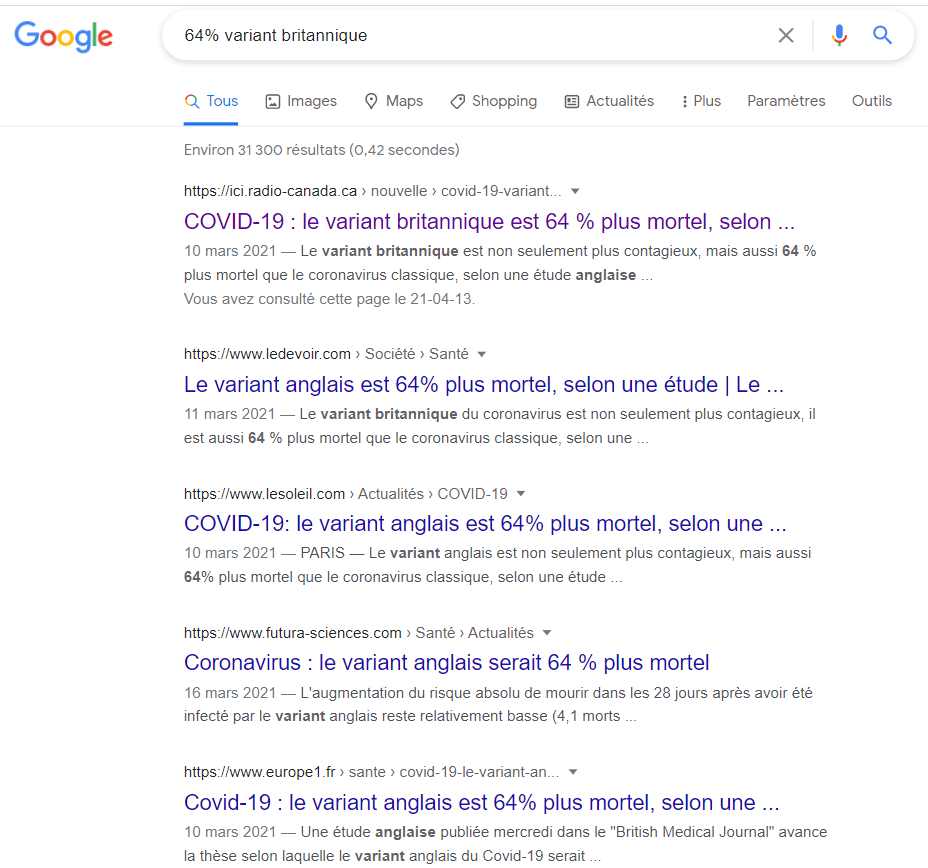Screen dimensions: 928x868
Task: Open the Images search tab
Action: (301, 101)
